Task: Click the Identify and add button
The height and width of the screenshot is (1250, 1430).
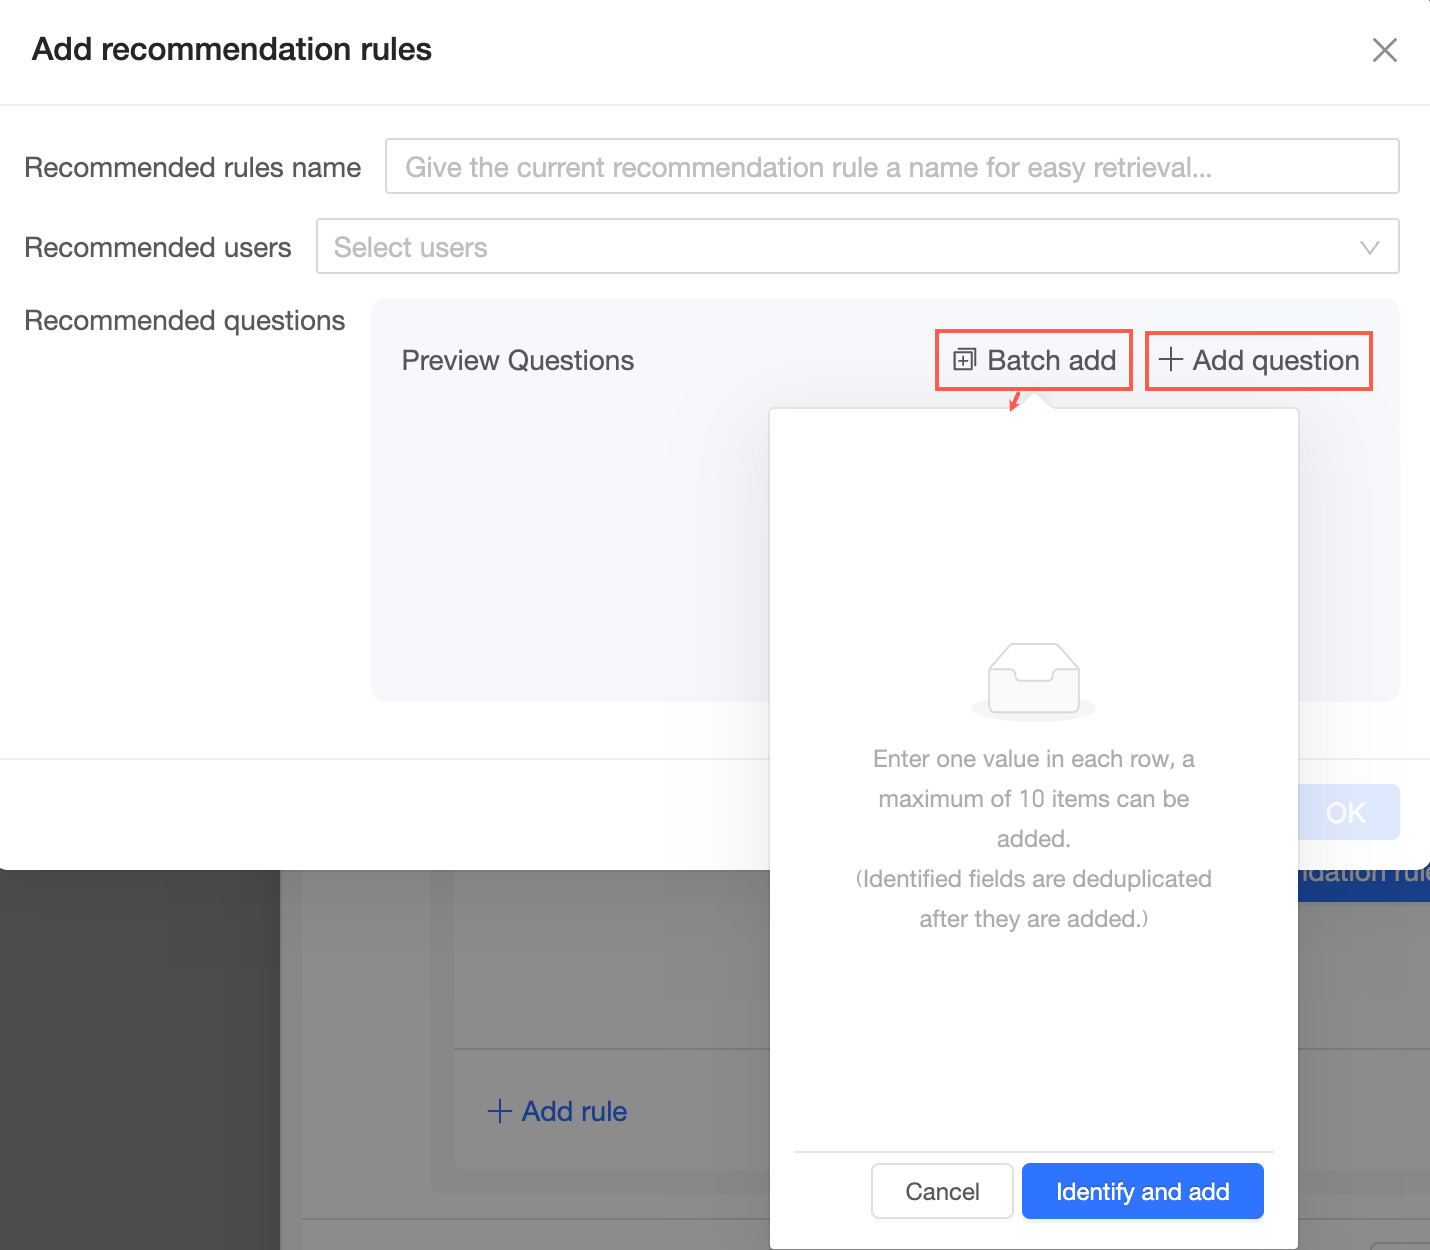Action: (x=1142, y=1191)
